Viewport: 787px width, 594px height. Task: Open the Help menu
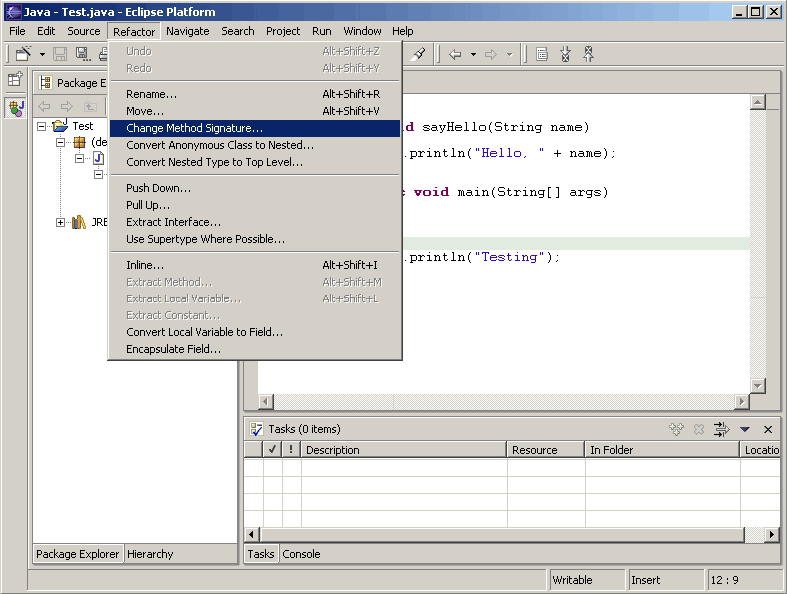click(x=403, y=31)
